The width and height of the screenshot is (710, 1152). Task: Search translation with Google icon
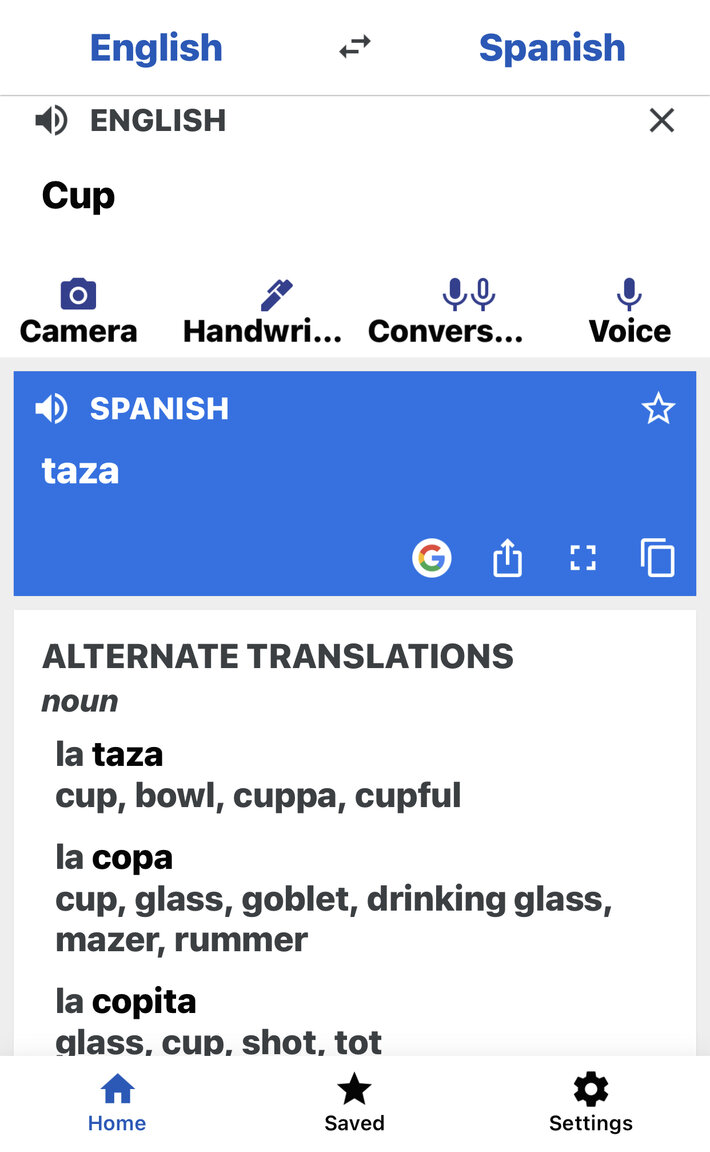coord(431,558)
